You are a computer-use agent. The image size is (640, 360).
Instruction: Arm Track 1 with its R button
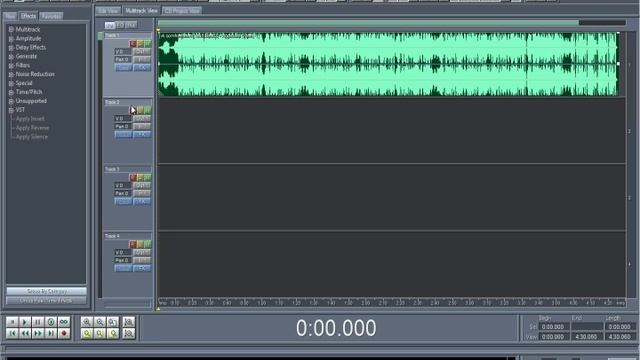[133, 43]
